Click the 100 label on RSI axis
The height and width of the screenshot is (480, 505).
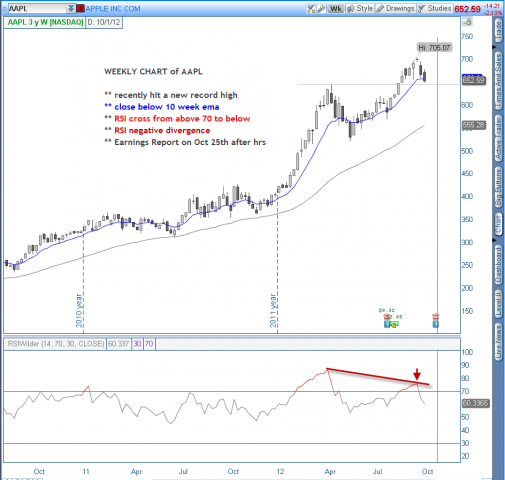pyautogui.click(x=467, y=352)
